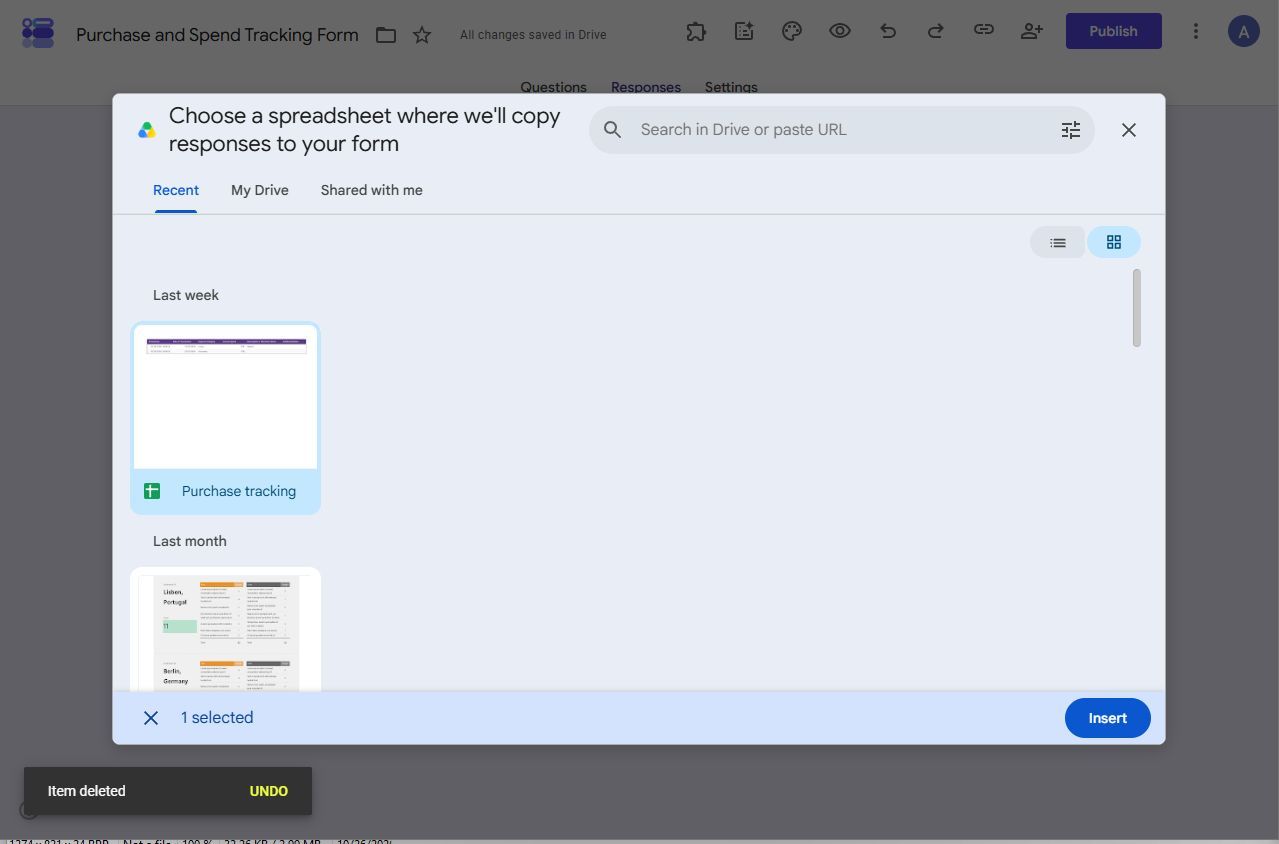Open the more options three-dot menu
This screenshot has height=844, width=1279.
tap(1195, 31)
